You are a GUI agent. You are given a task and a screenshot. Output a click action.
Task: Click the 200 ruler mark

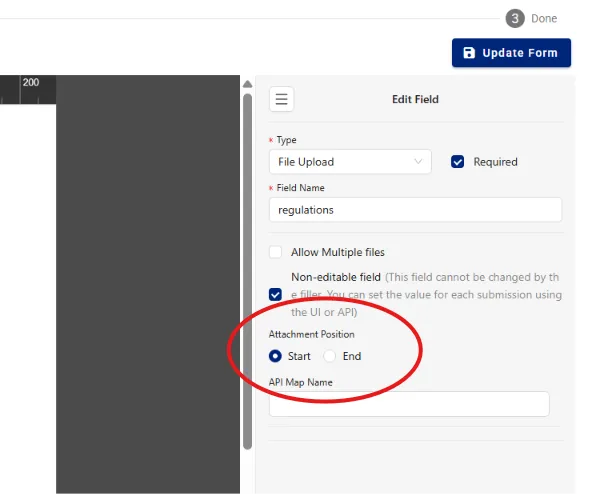[x=30, y=82]
